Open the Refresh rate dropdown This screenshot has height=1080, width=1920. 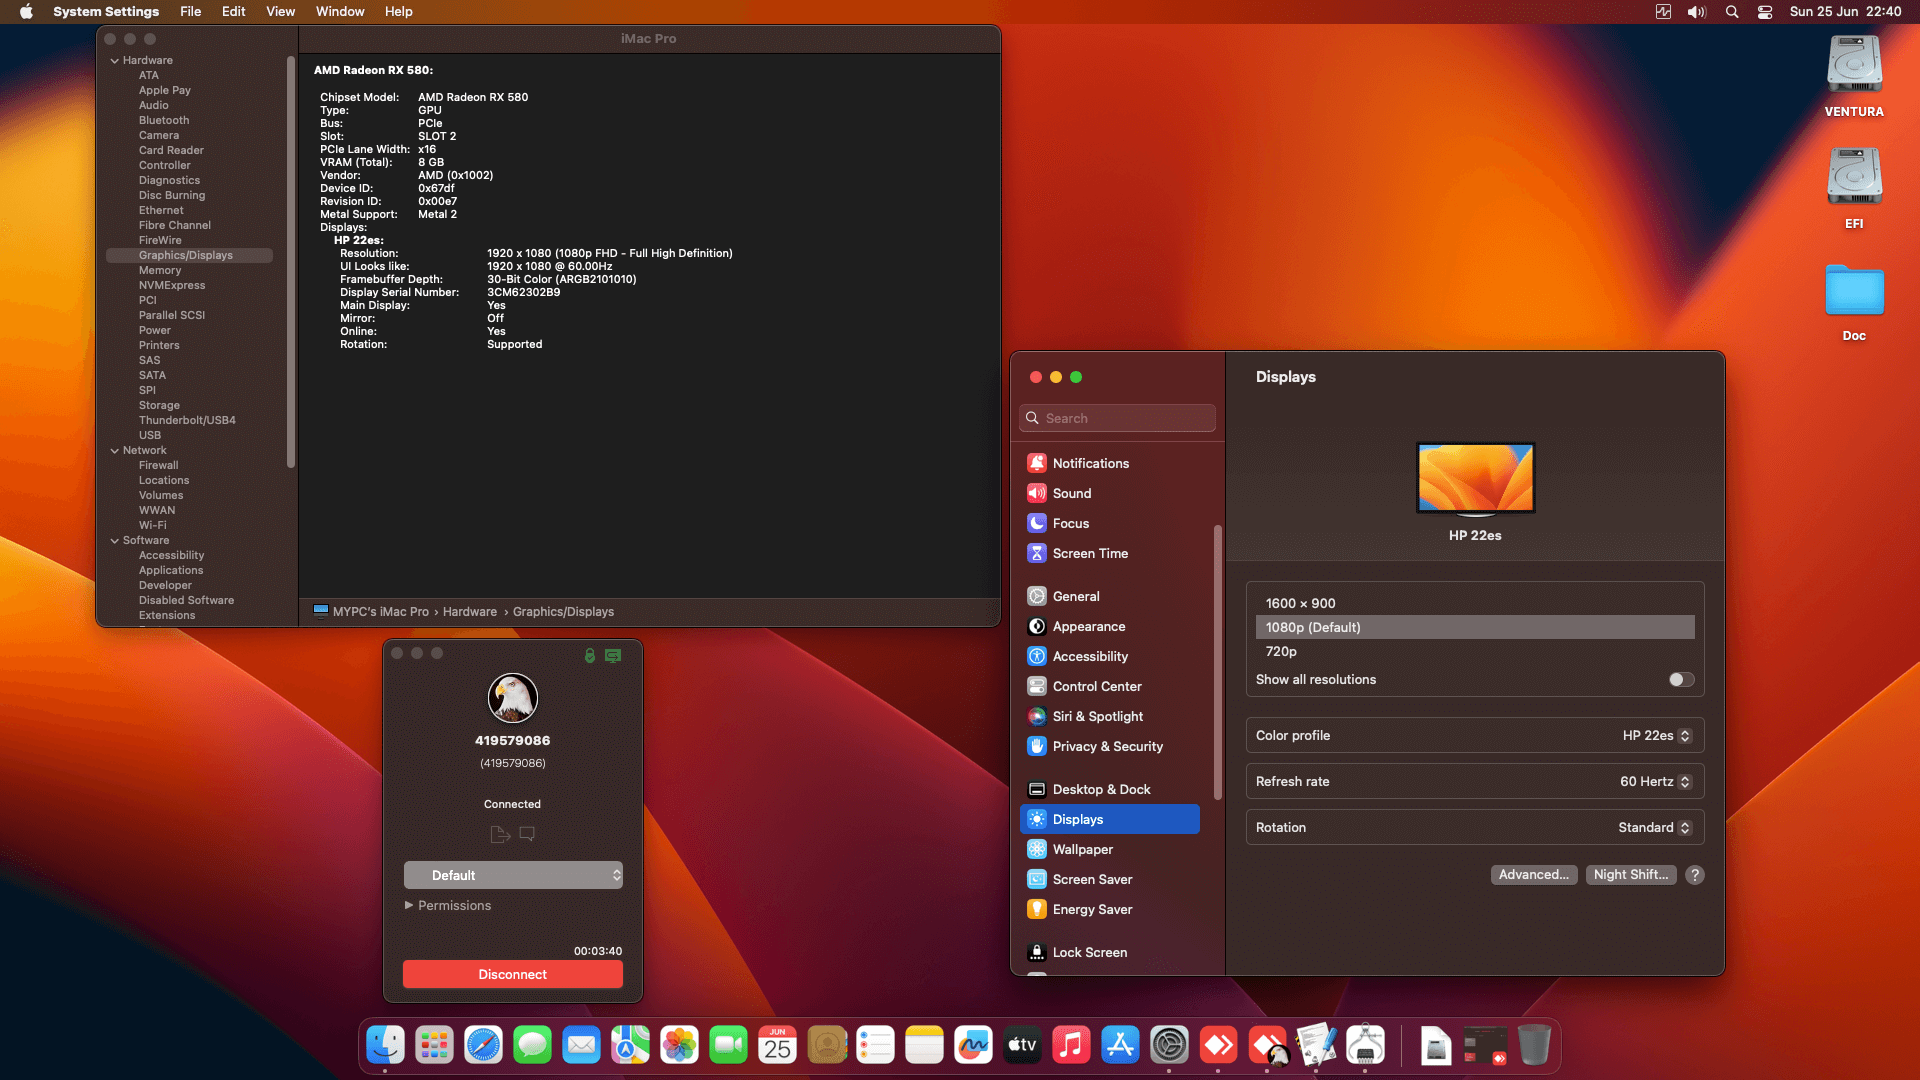coord(1655,782)
